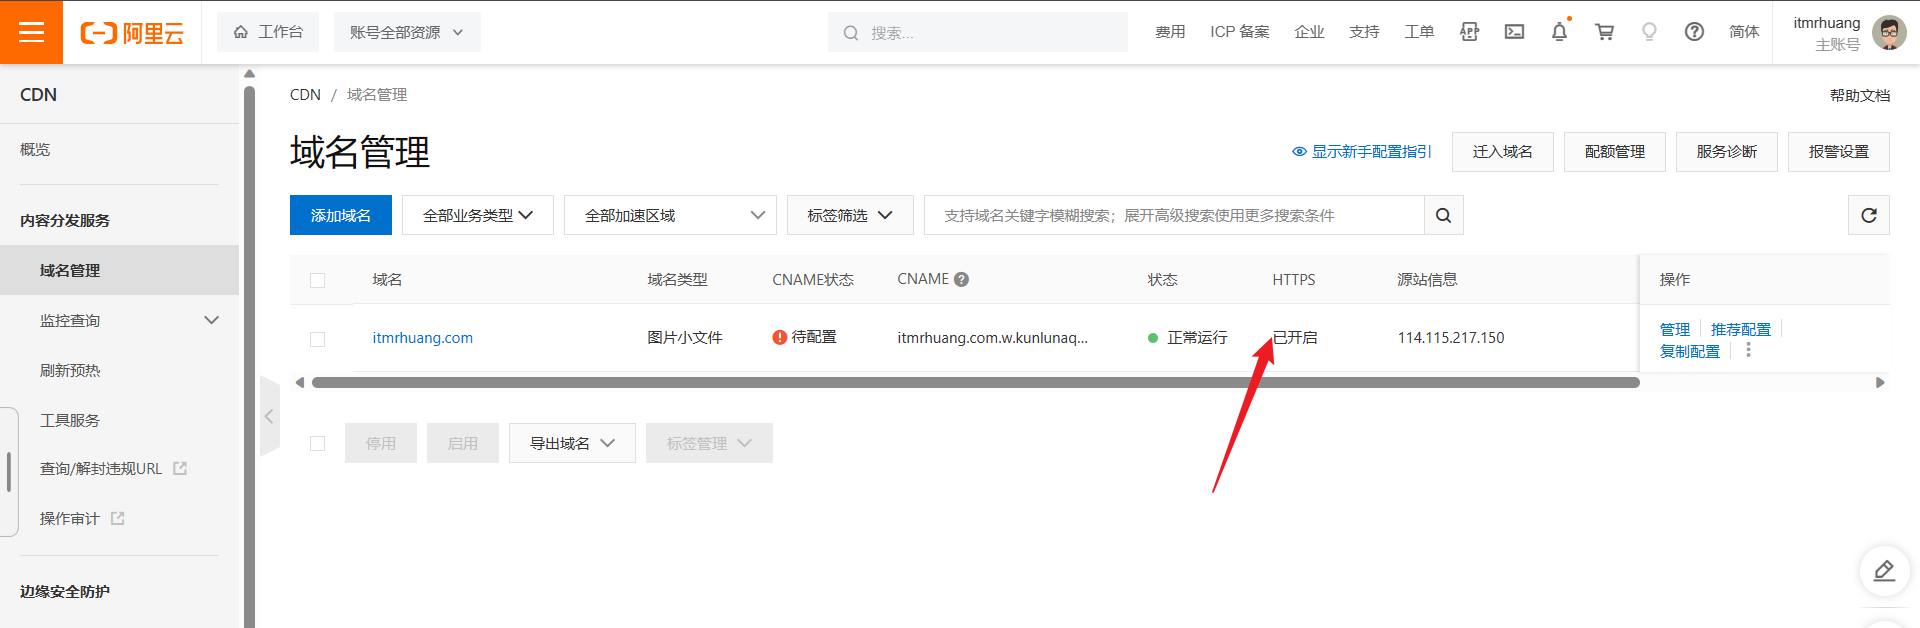Open the 账号全部资源 dropdown
Image resolution: width=1920 pixels, height=628 pixels.
pyautogui.click(x=407, y=32)
